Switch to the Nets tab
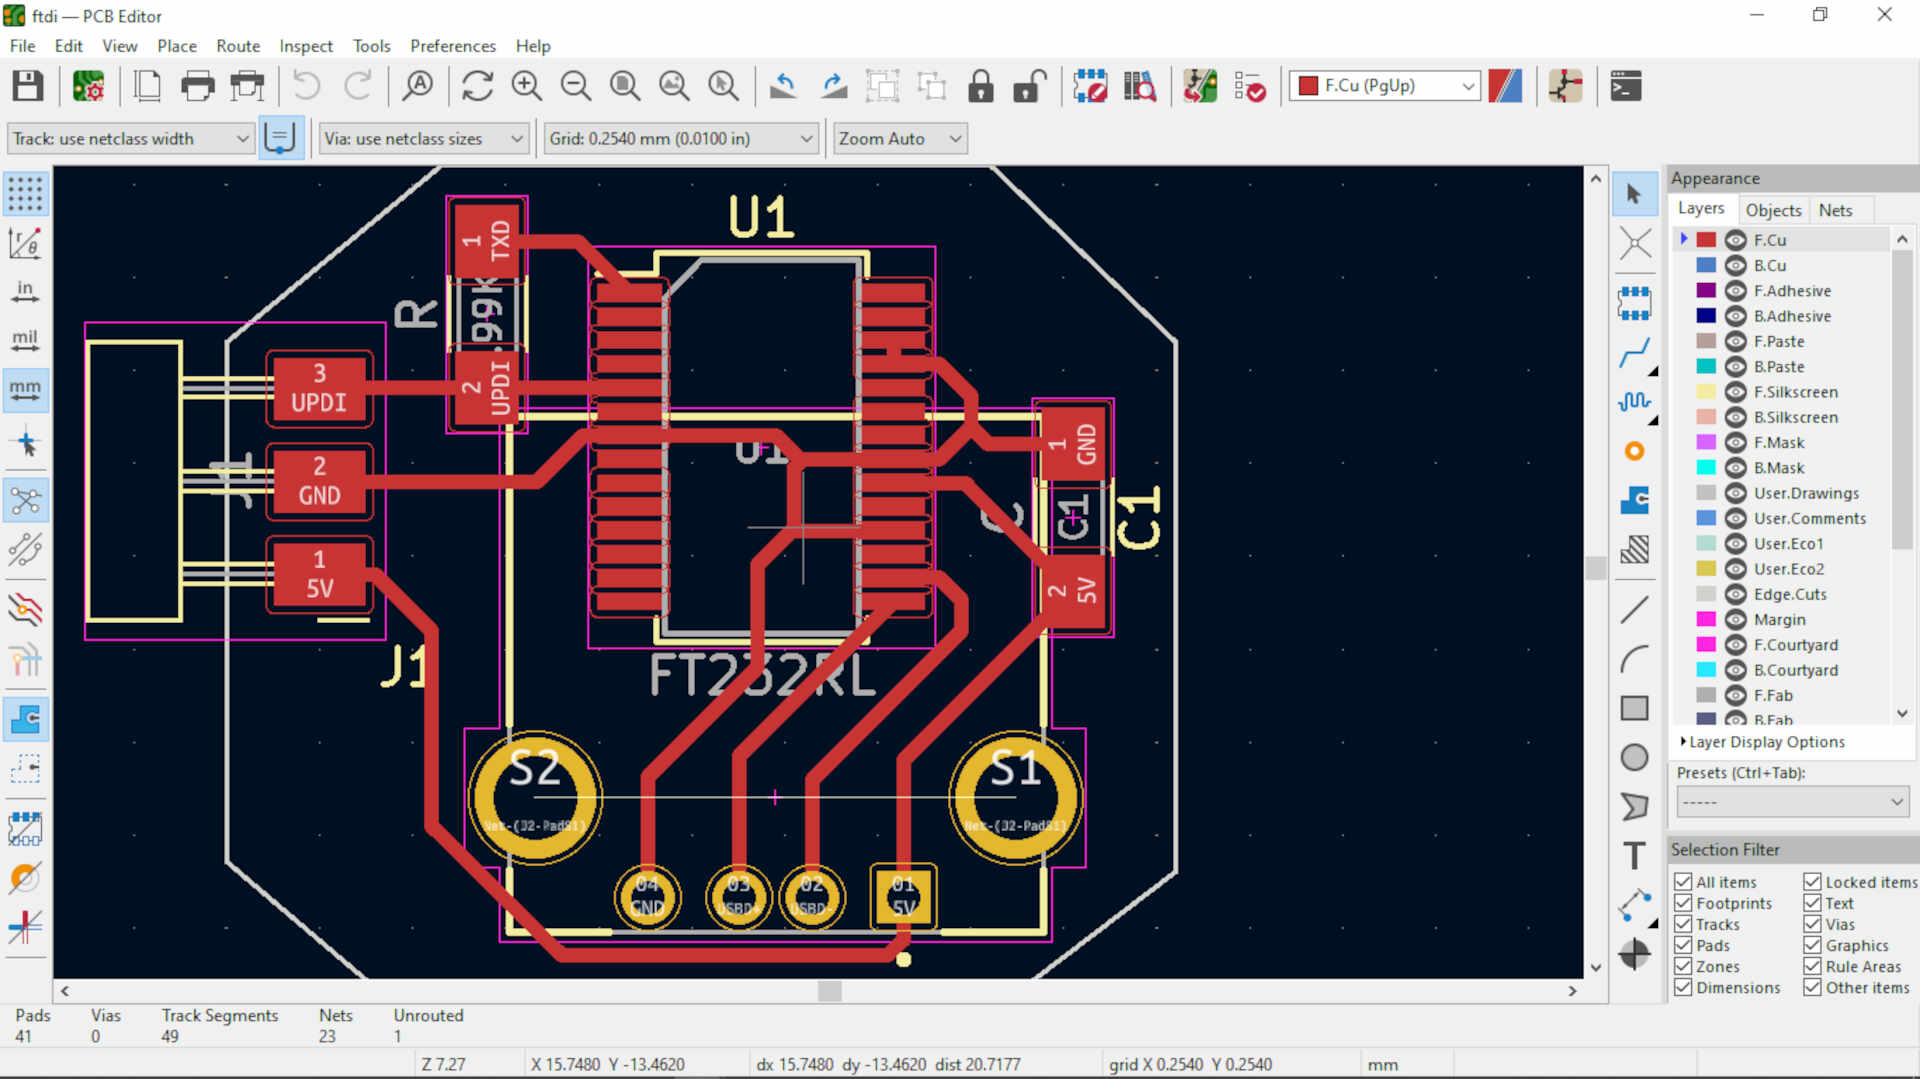Image resolution: width=1920 pixels, height=1079 pixels. click(x=1840, y=210)
